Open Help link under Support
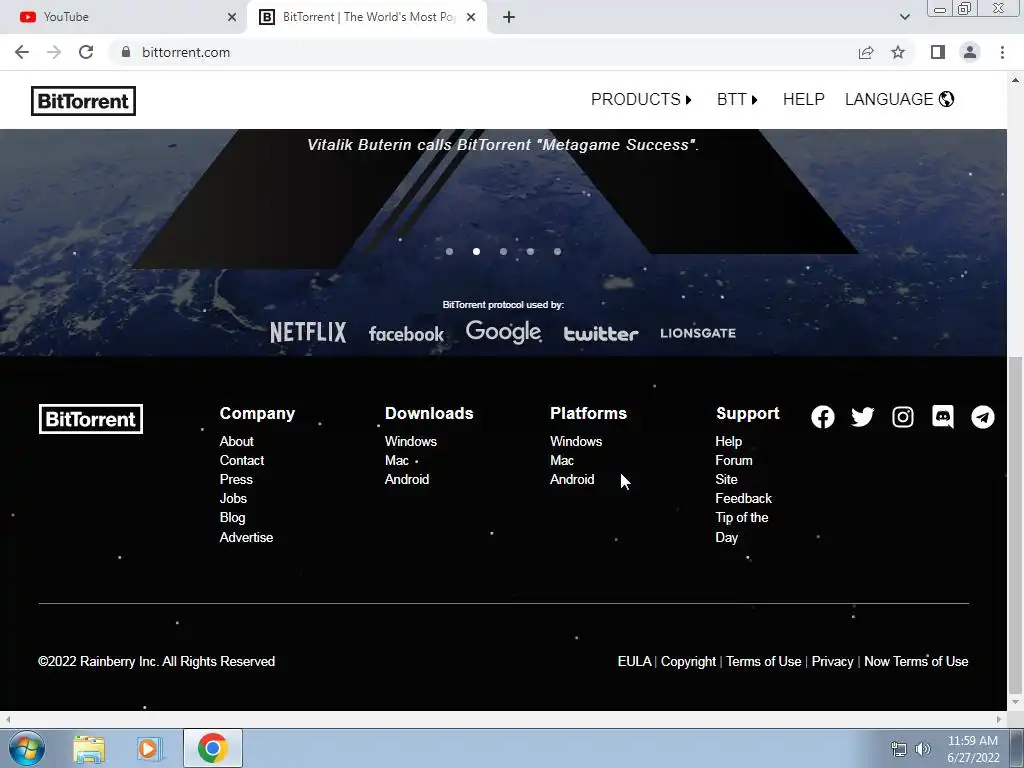Screen dimensions: 1024x768 pyautogui.click(x=728, y=441)
